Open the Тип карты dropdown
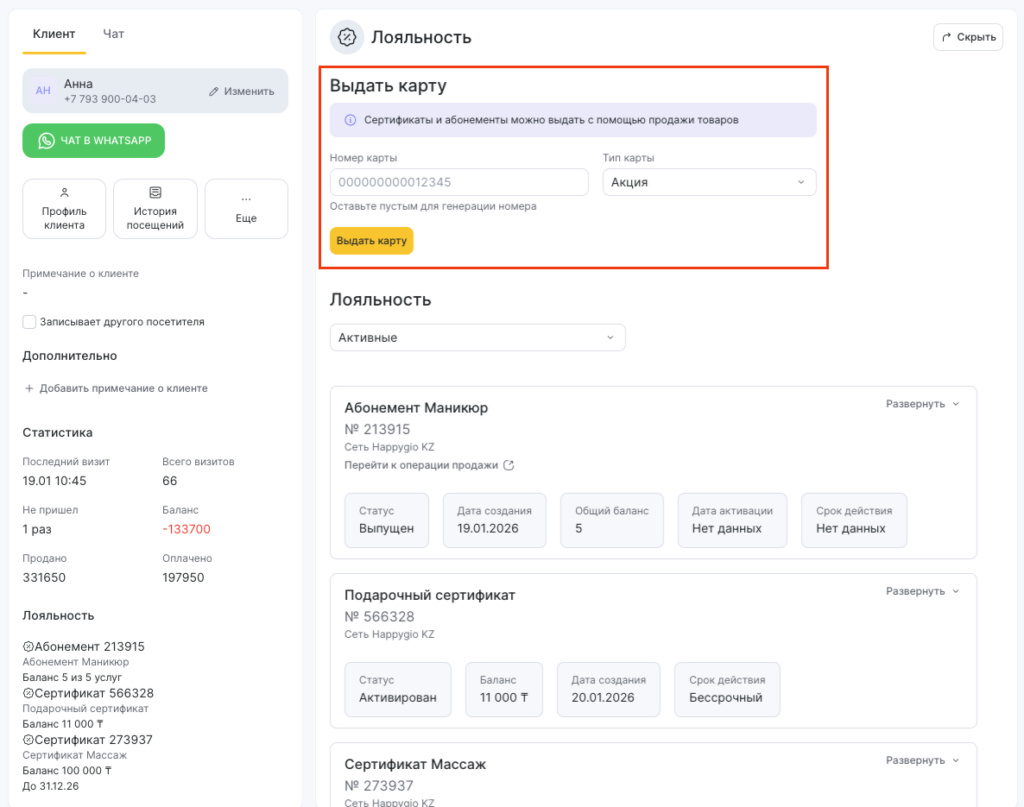The height and width of the screenshot is (807, 1024). click(x=709, y=182)
